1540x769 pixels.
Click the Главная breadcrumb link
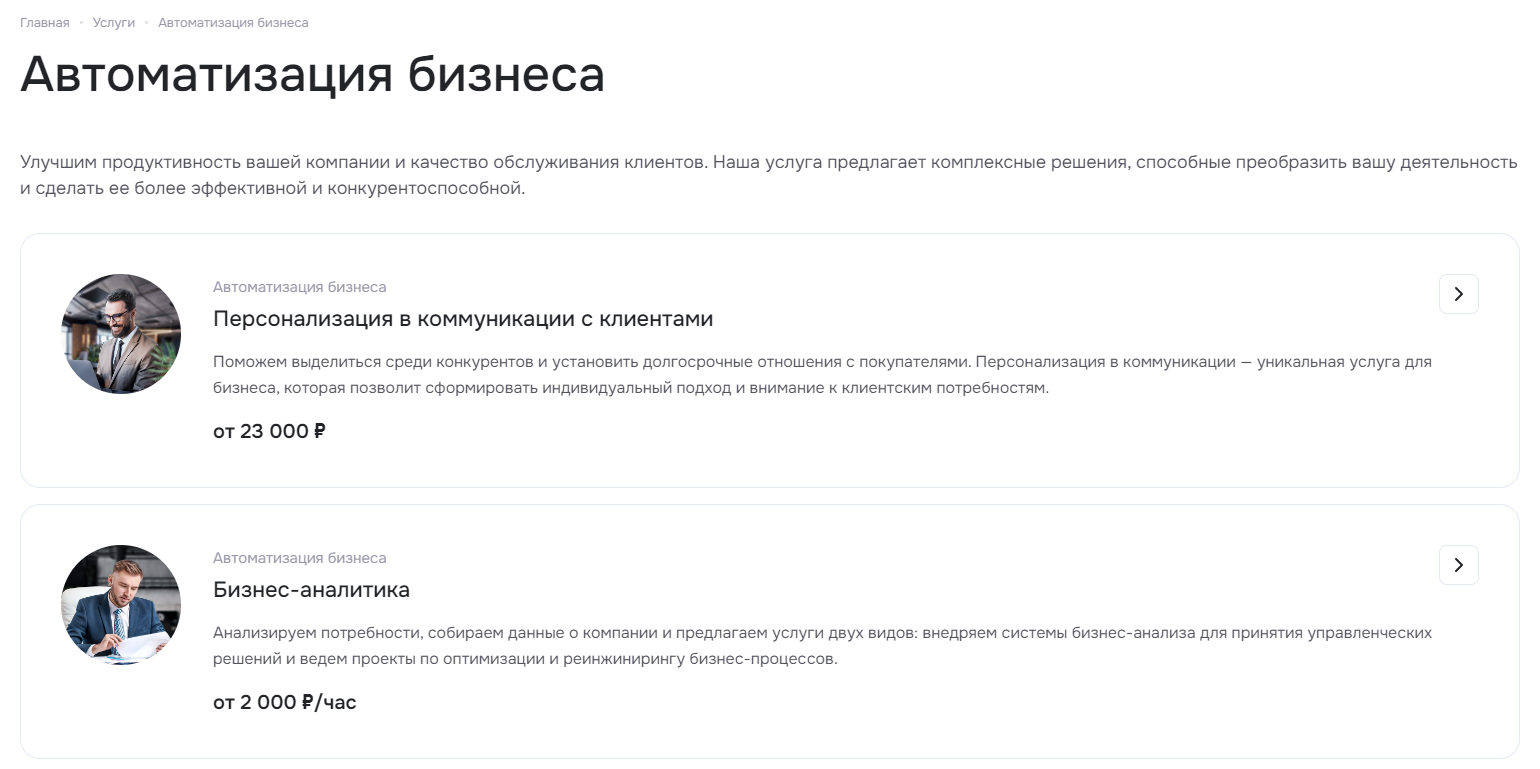coord(45,23)
